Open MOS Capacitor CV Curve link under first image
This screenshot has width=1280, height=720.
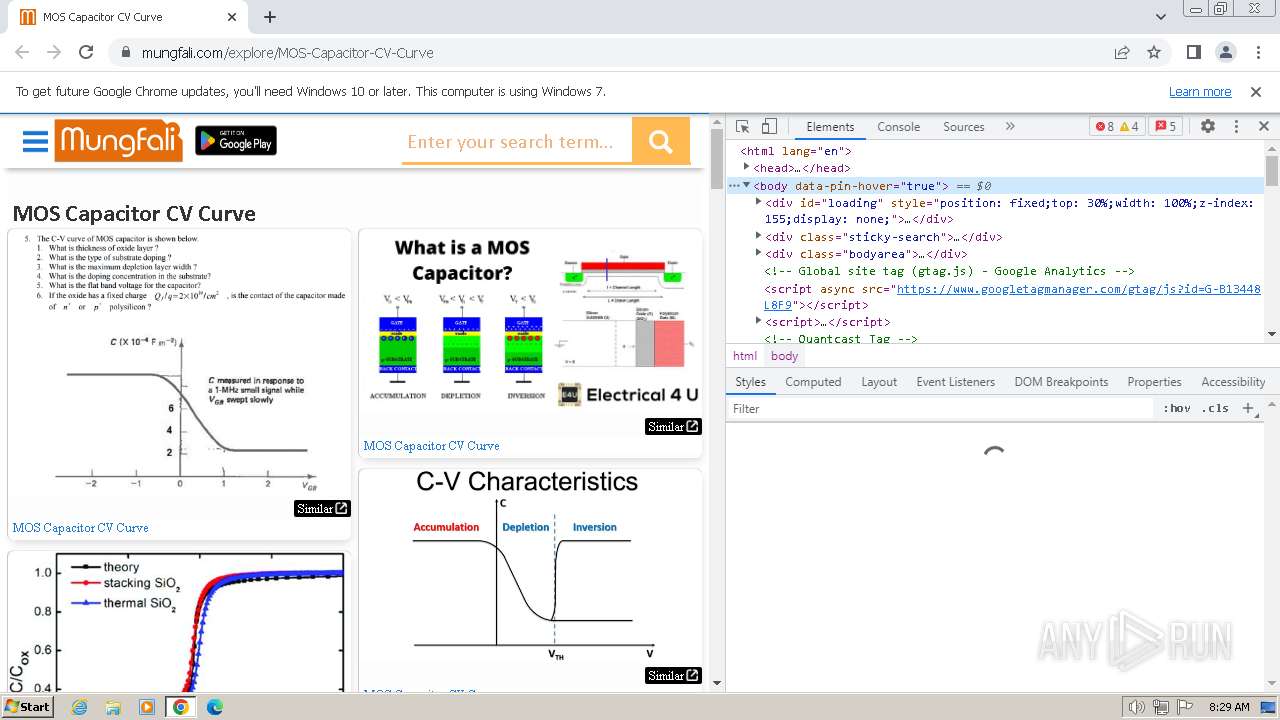(80, 527)
